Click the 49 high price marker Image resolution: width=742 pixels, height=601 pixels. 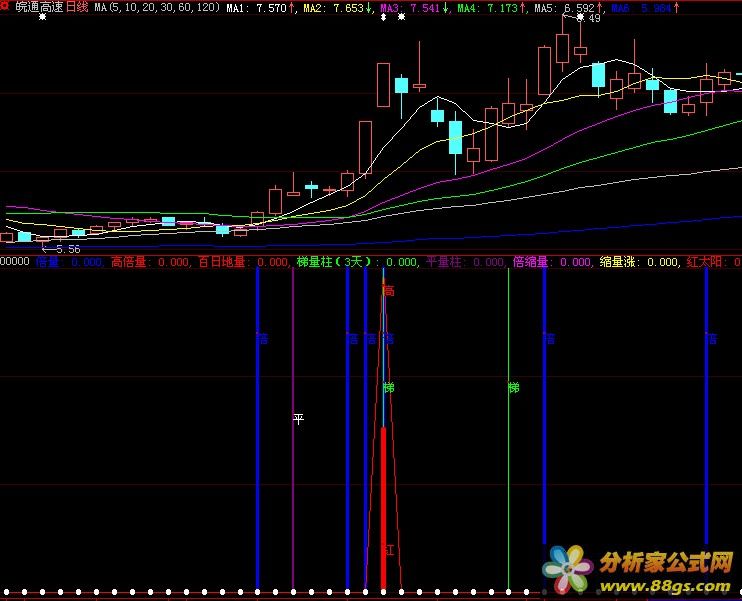click(x=594, y=18)
